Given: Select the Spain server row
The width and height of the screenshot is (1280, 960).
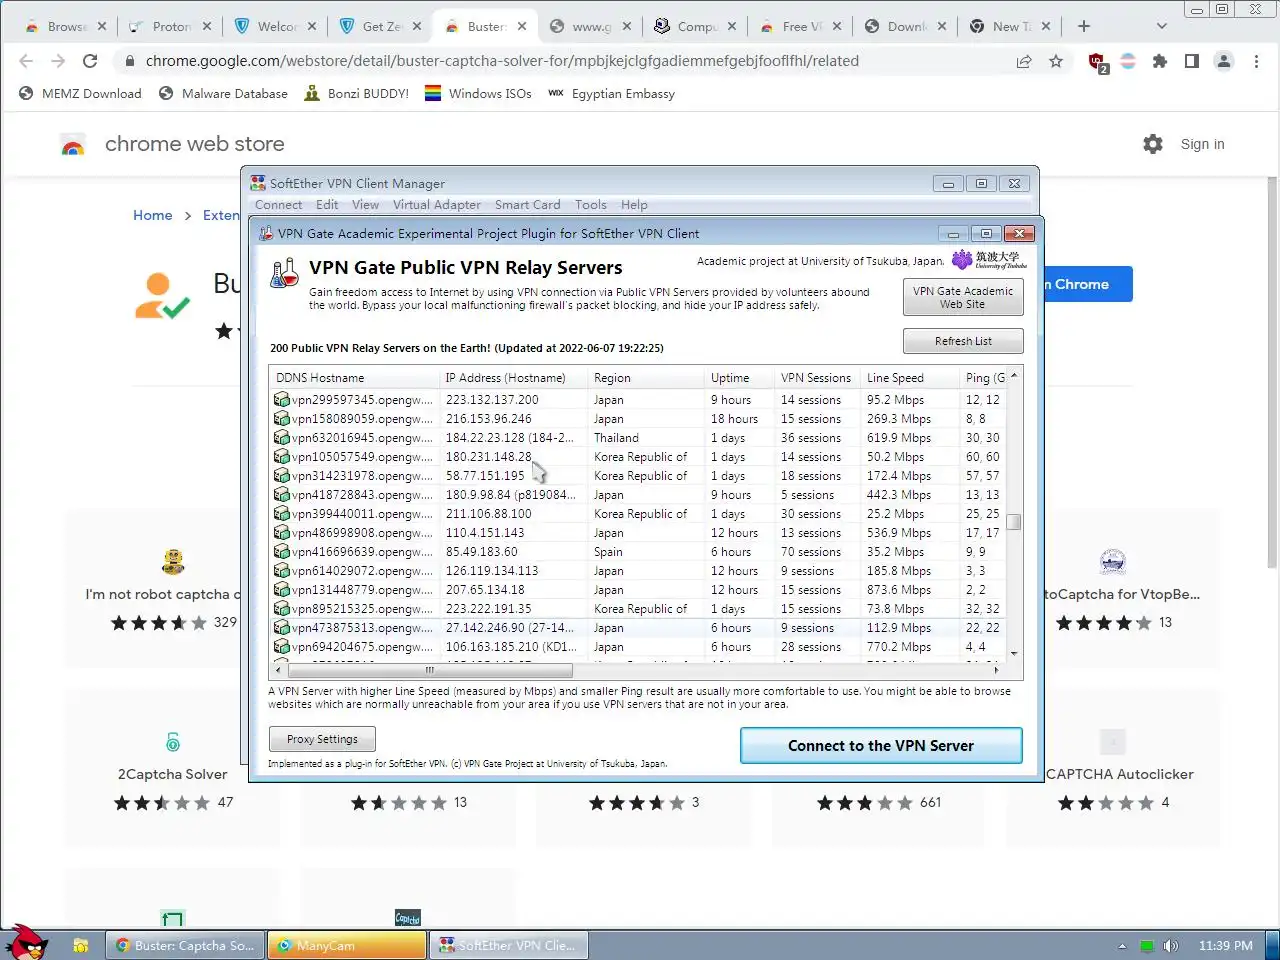Looking at the screenshot, I should (638, 551).
